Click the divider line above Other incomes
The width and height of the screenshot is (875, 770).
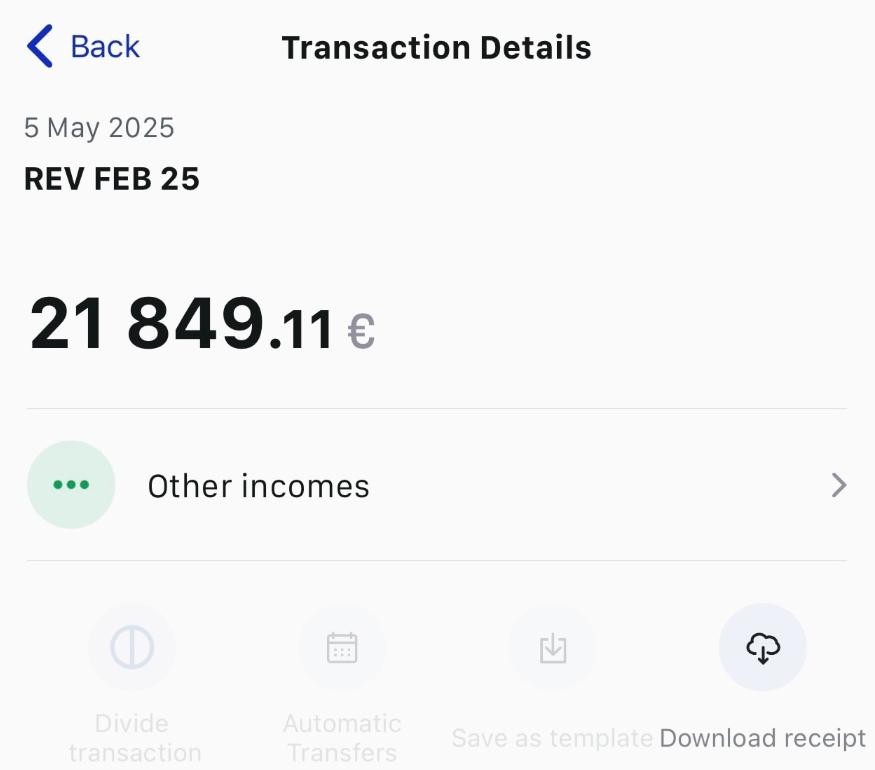click(x=436, y=409)
